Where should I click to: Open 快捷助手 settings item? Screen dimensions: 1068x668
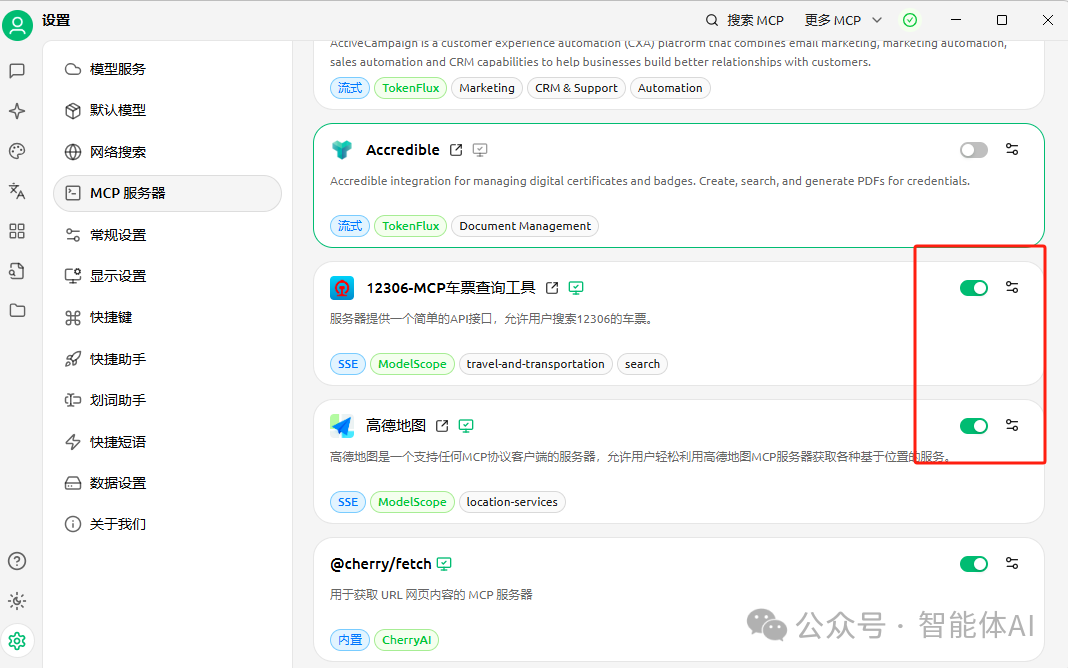click(168, 359)
